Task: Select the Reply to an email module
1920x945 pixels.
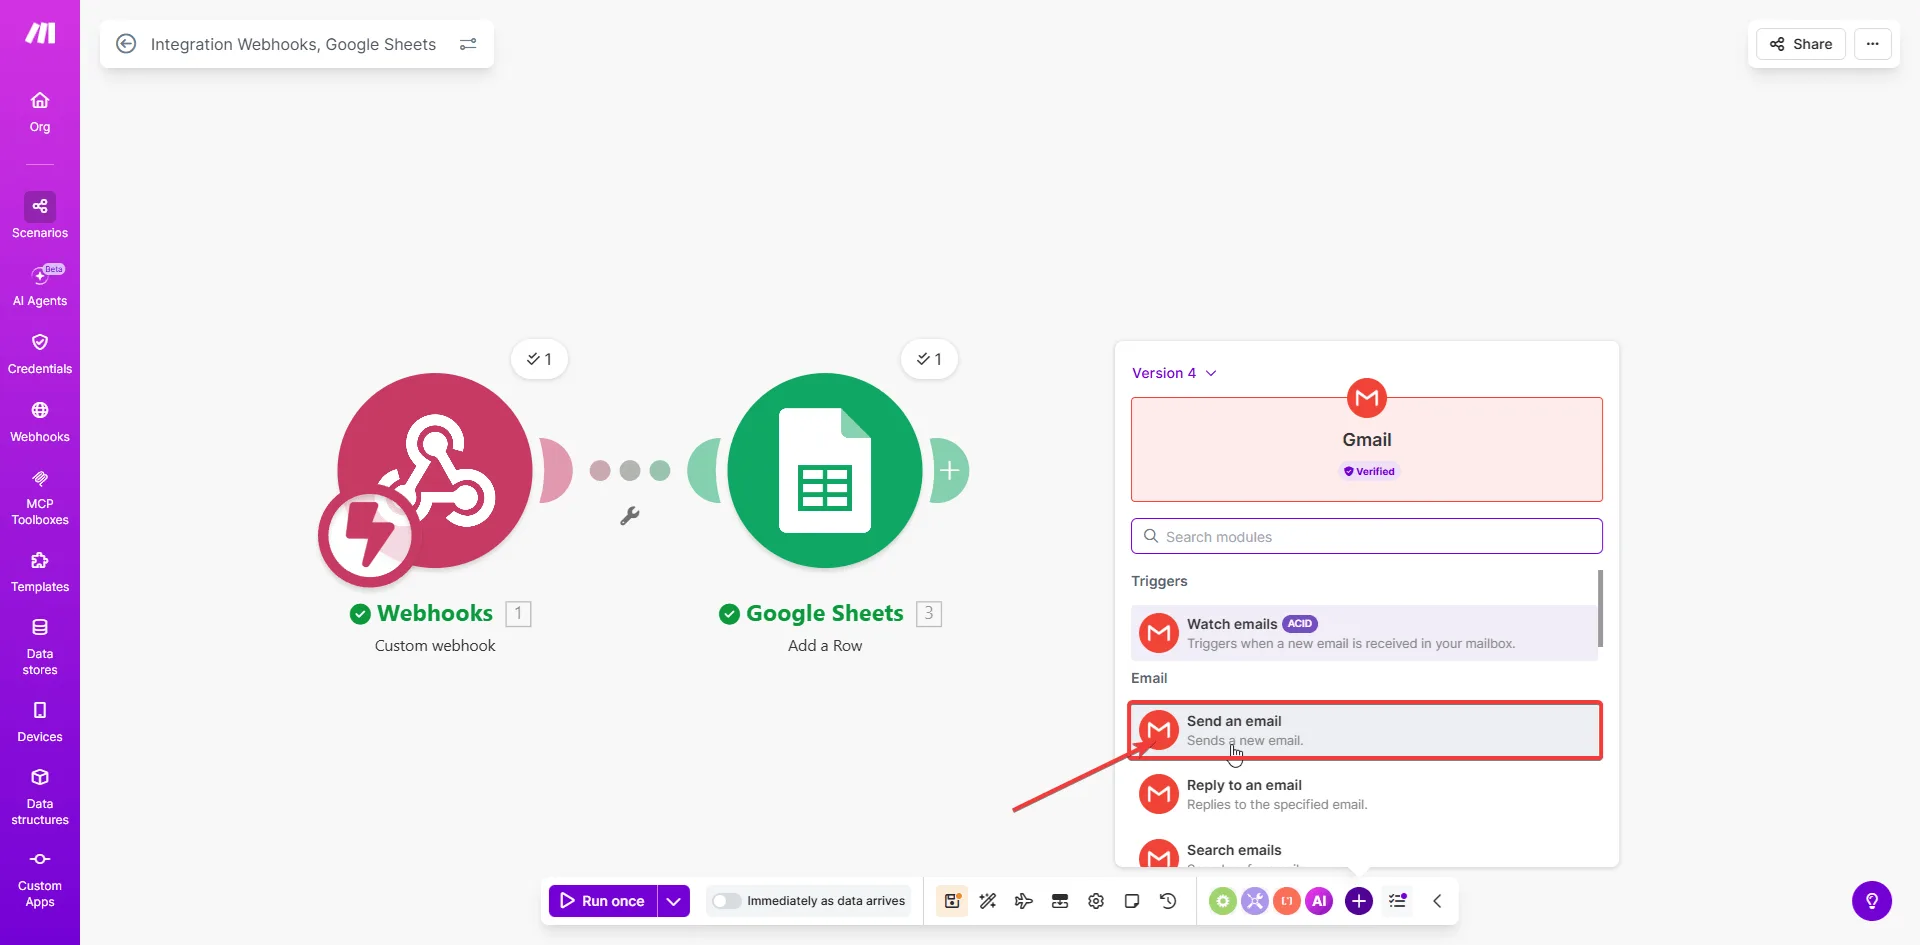Action: (x=1364, y=794)
